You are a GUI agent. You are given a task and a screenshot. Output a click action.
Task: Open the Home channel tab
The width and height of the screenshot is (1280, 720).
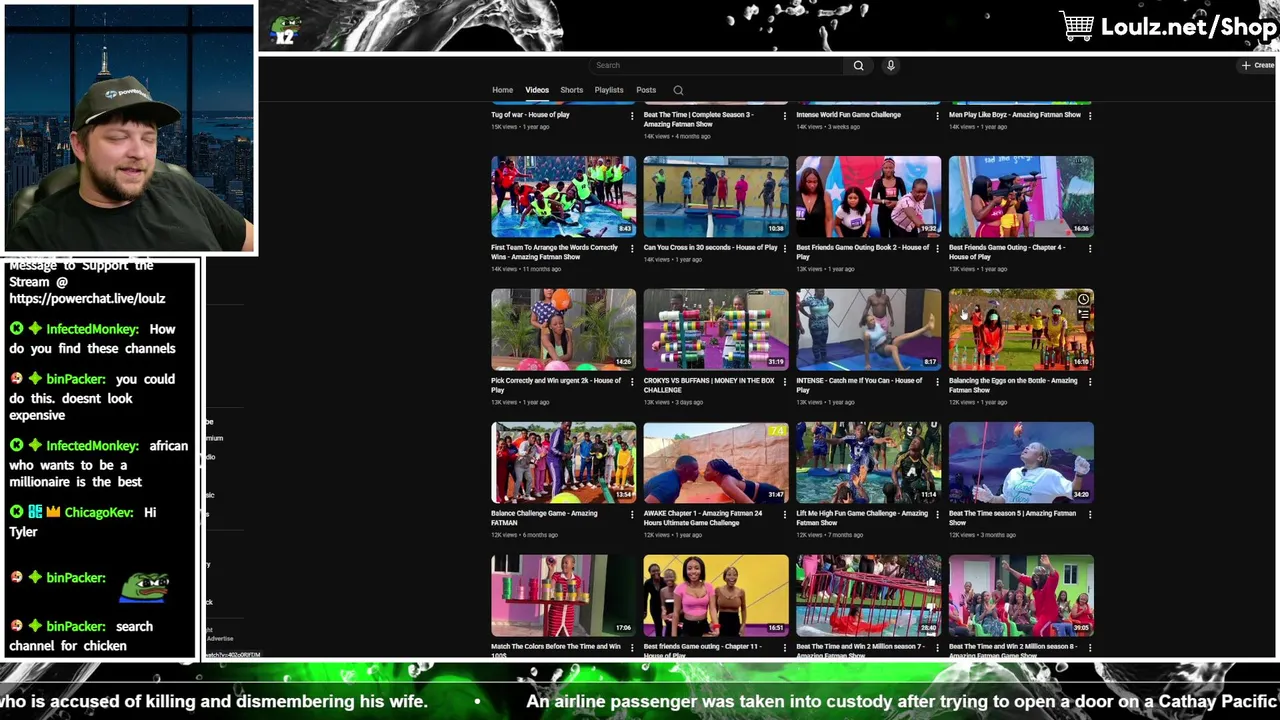pyautogui.click(x=502, y=90)
